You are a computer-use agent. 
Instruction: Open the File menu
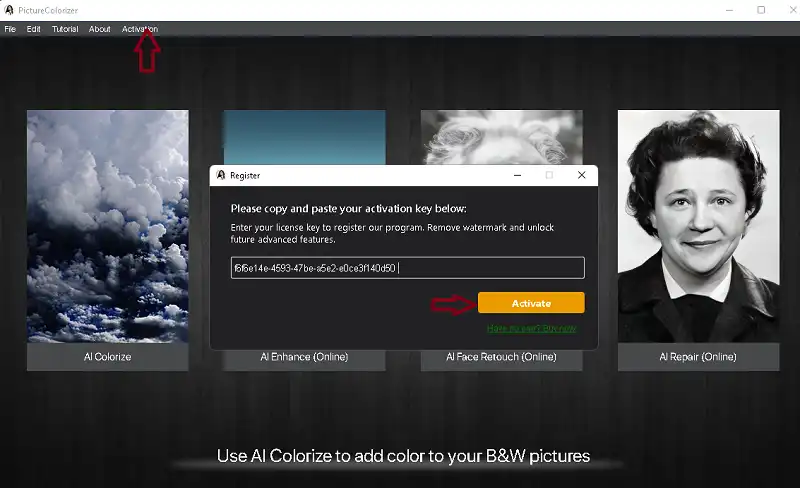tap(10, 29)
